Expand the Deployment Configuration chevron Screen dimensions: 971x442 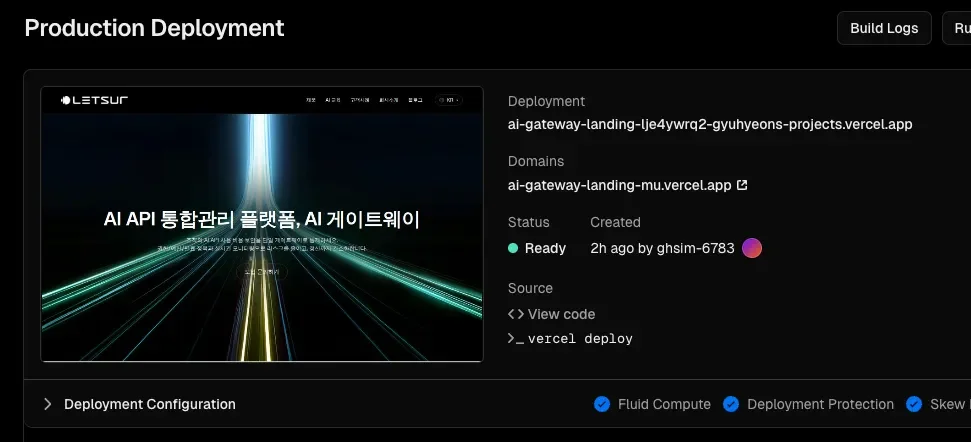pyautogui.click(x=47, y=404)
